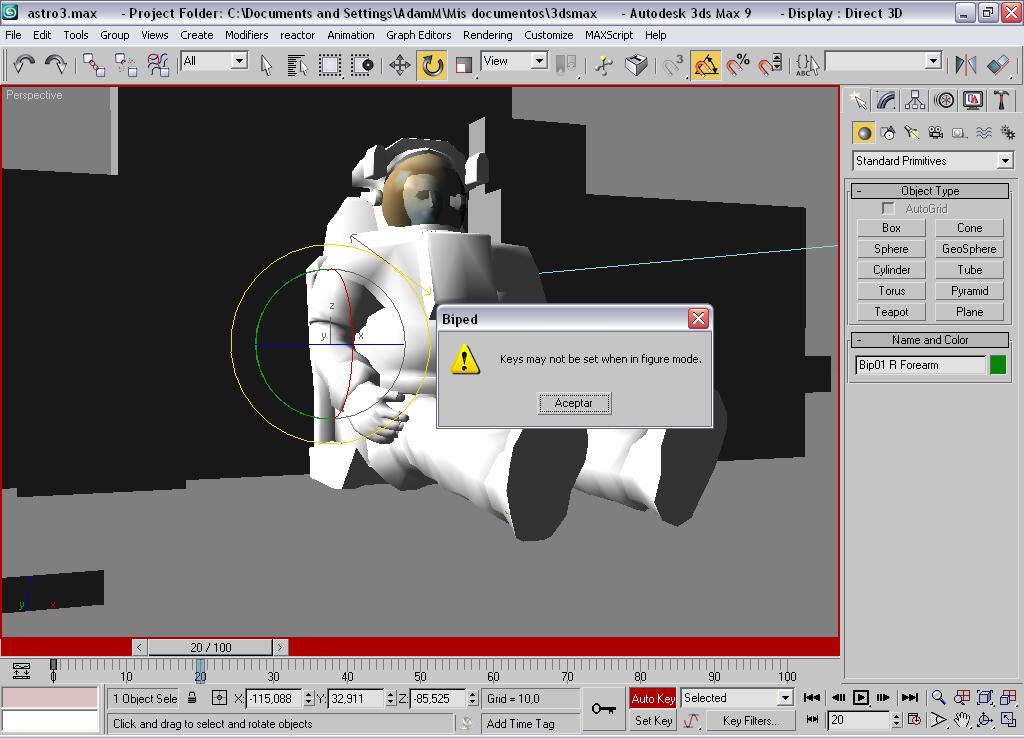Toggle Percent Snap in toolbar
Screen dimensions: 1024x738
click(738, 65)
